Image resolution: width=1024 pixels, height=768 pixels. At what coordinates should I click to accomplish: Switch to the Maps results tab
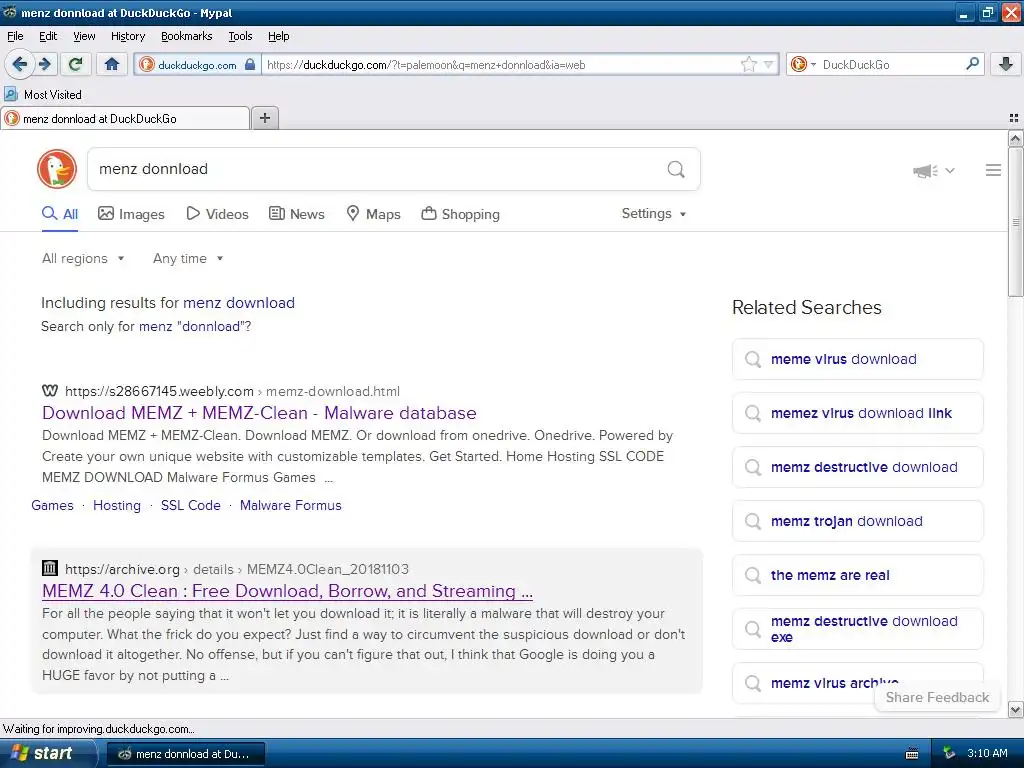pos(373,214)
